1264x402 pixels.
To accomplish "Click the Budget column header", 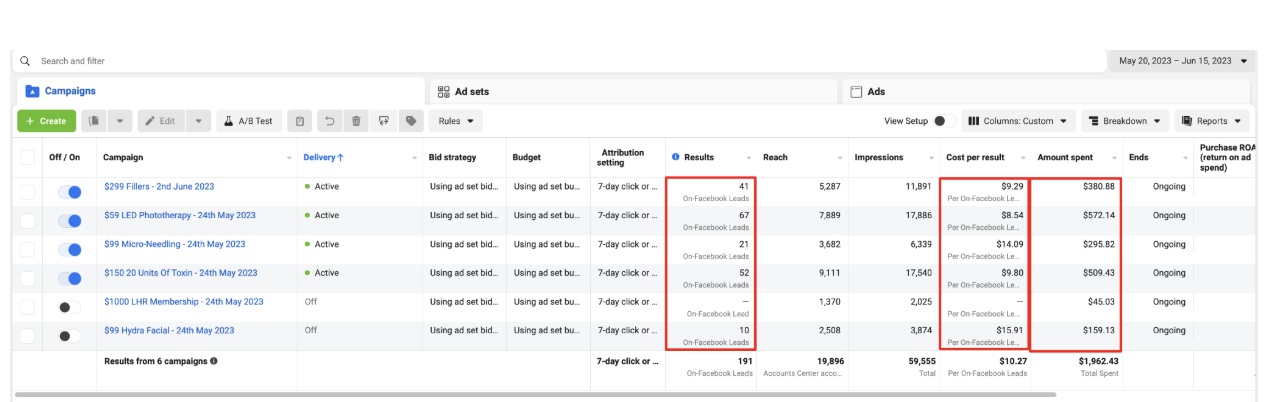I will point(527,157).
